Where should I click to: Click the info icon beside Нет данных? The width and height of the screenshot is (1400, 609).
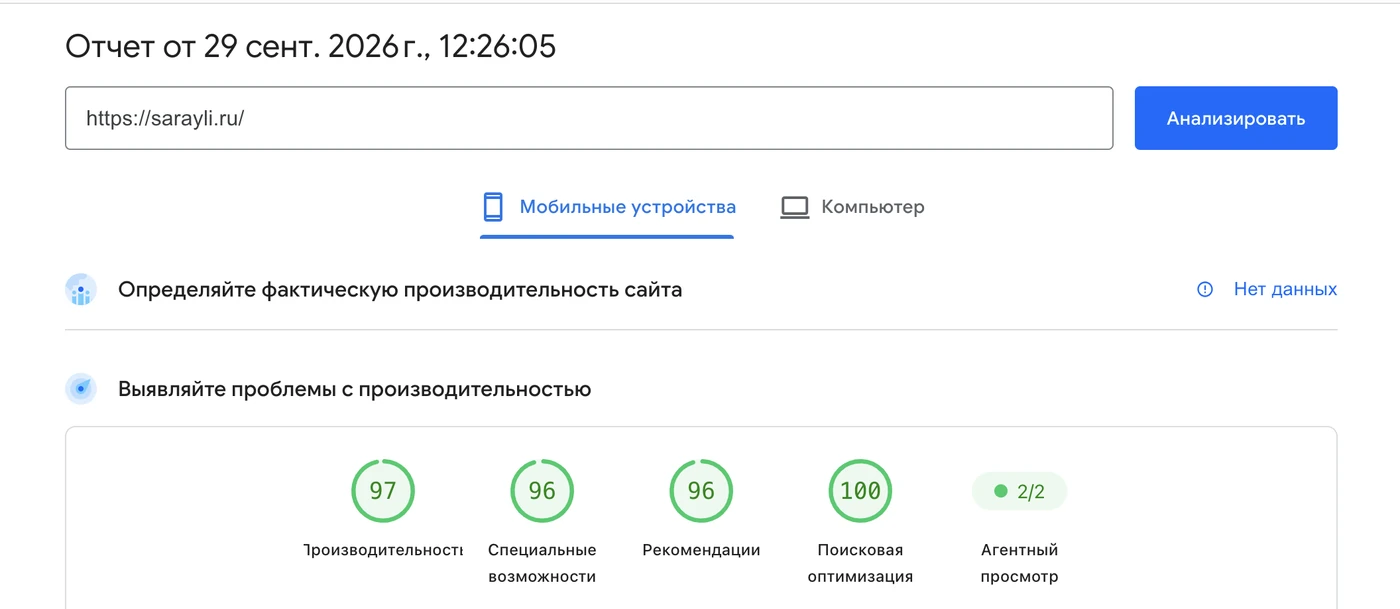click(1205, 289)
